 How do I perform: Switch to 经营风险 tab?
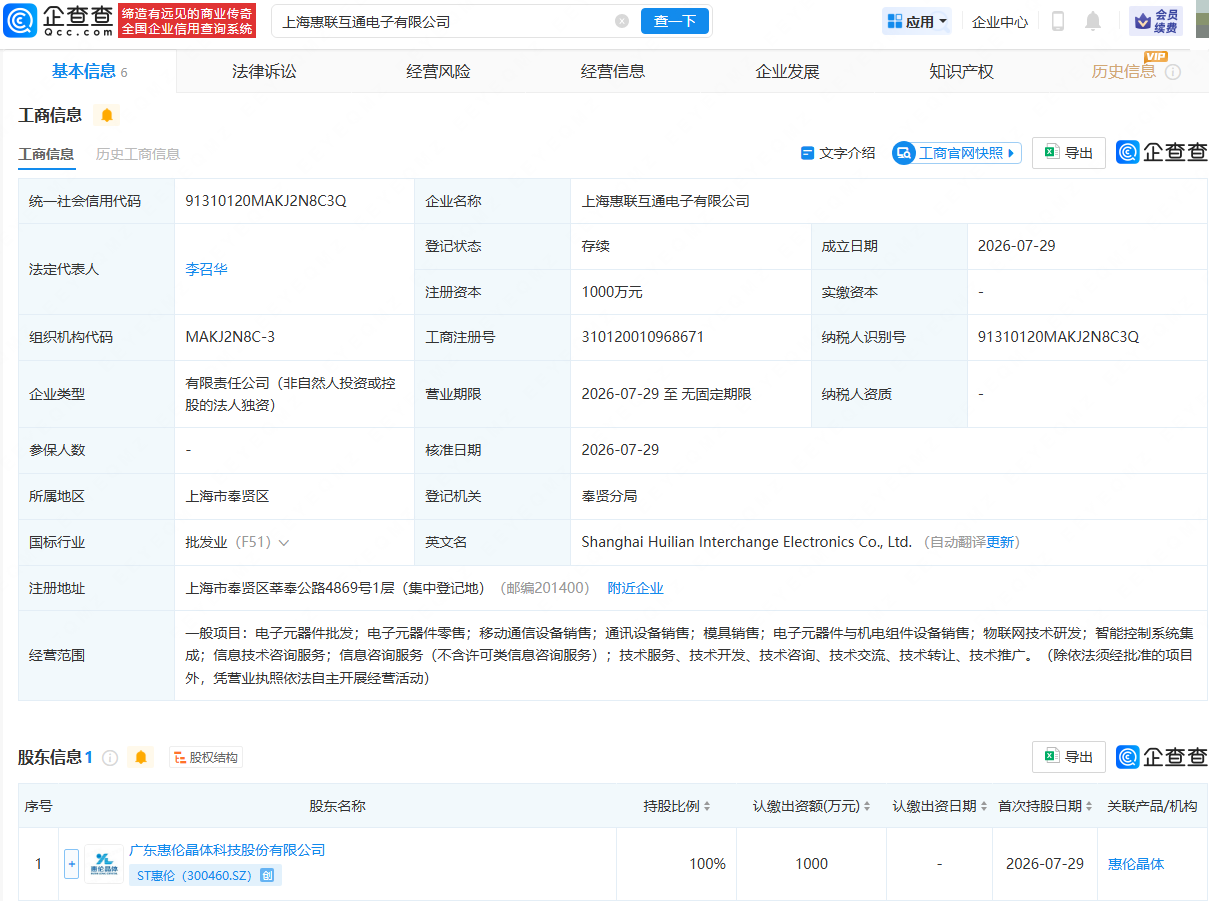pos(438,71)
